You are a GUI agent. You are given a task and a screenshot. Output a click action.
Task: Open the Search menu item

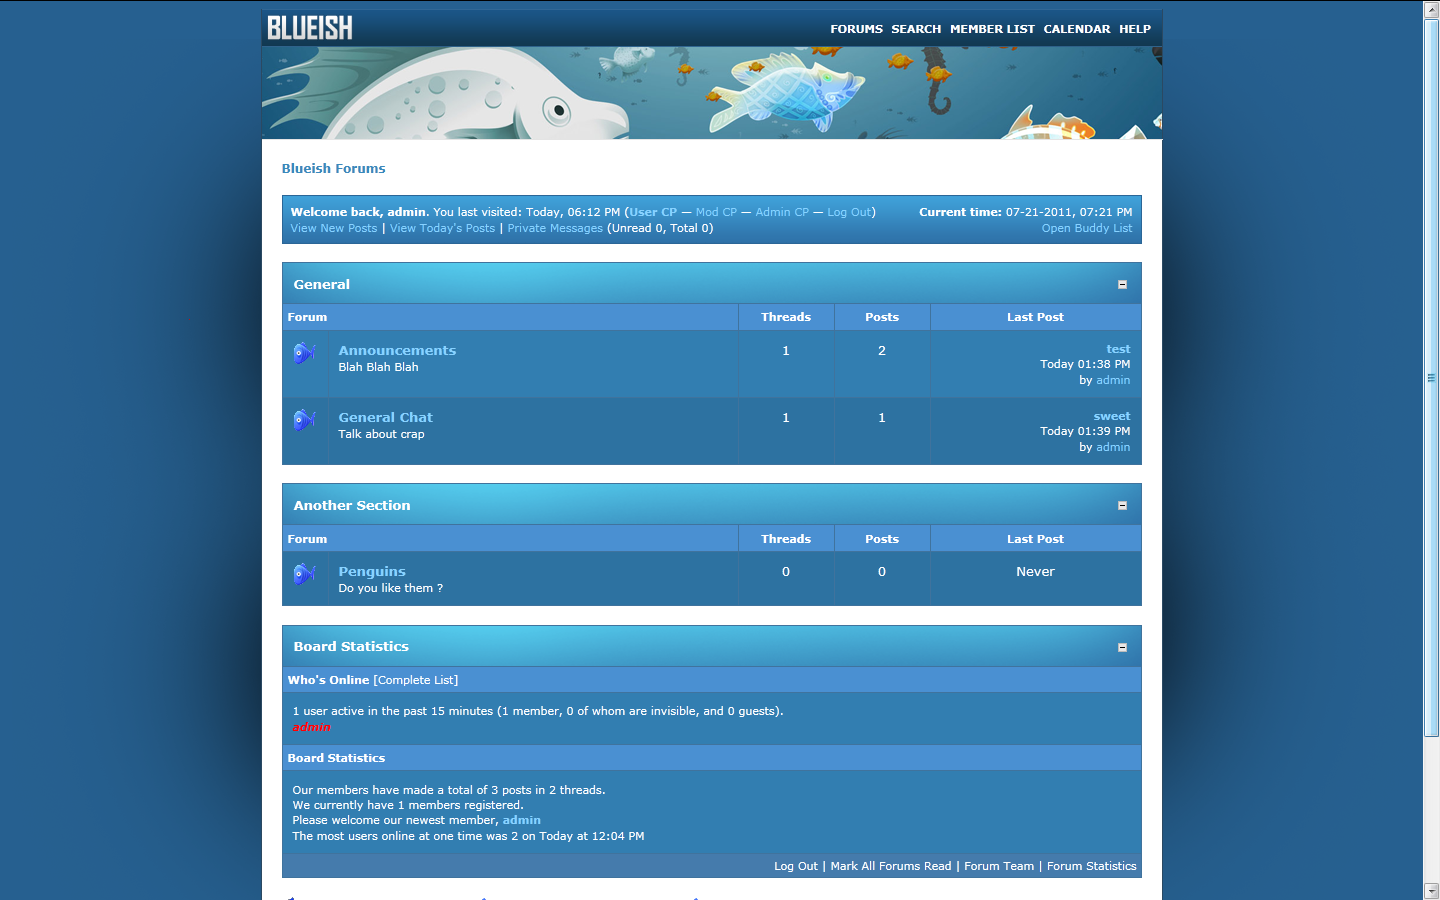916,29
